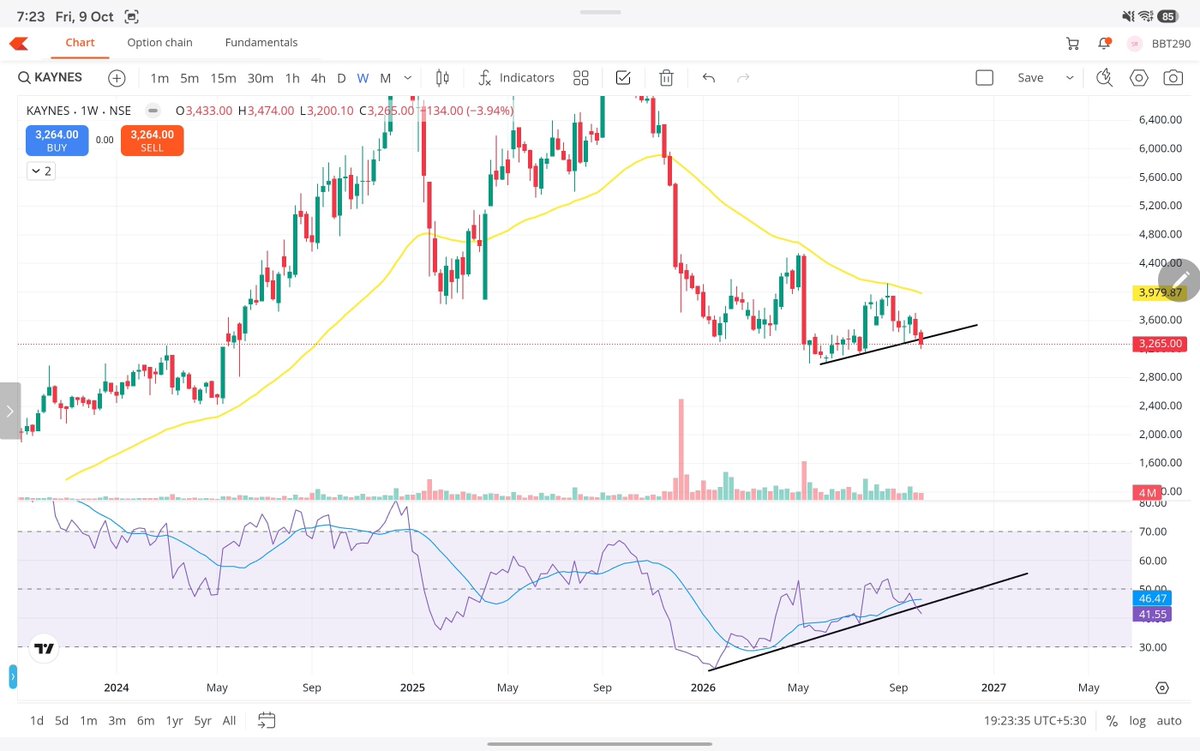Select the 1d date range
Image resolution: width=1200 pixels, height=751 pixels.
(37, 719)
